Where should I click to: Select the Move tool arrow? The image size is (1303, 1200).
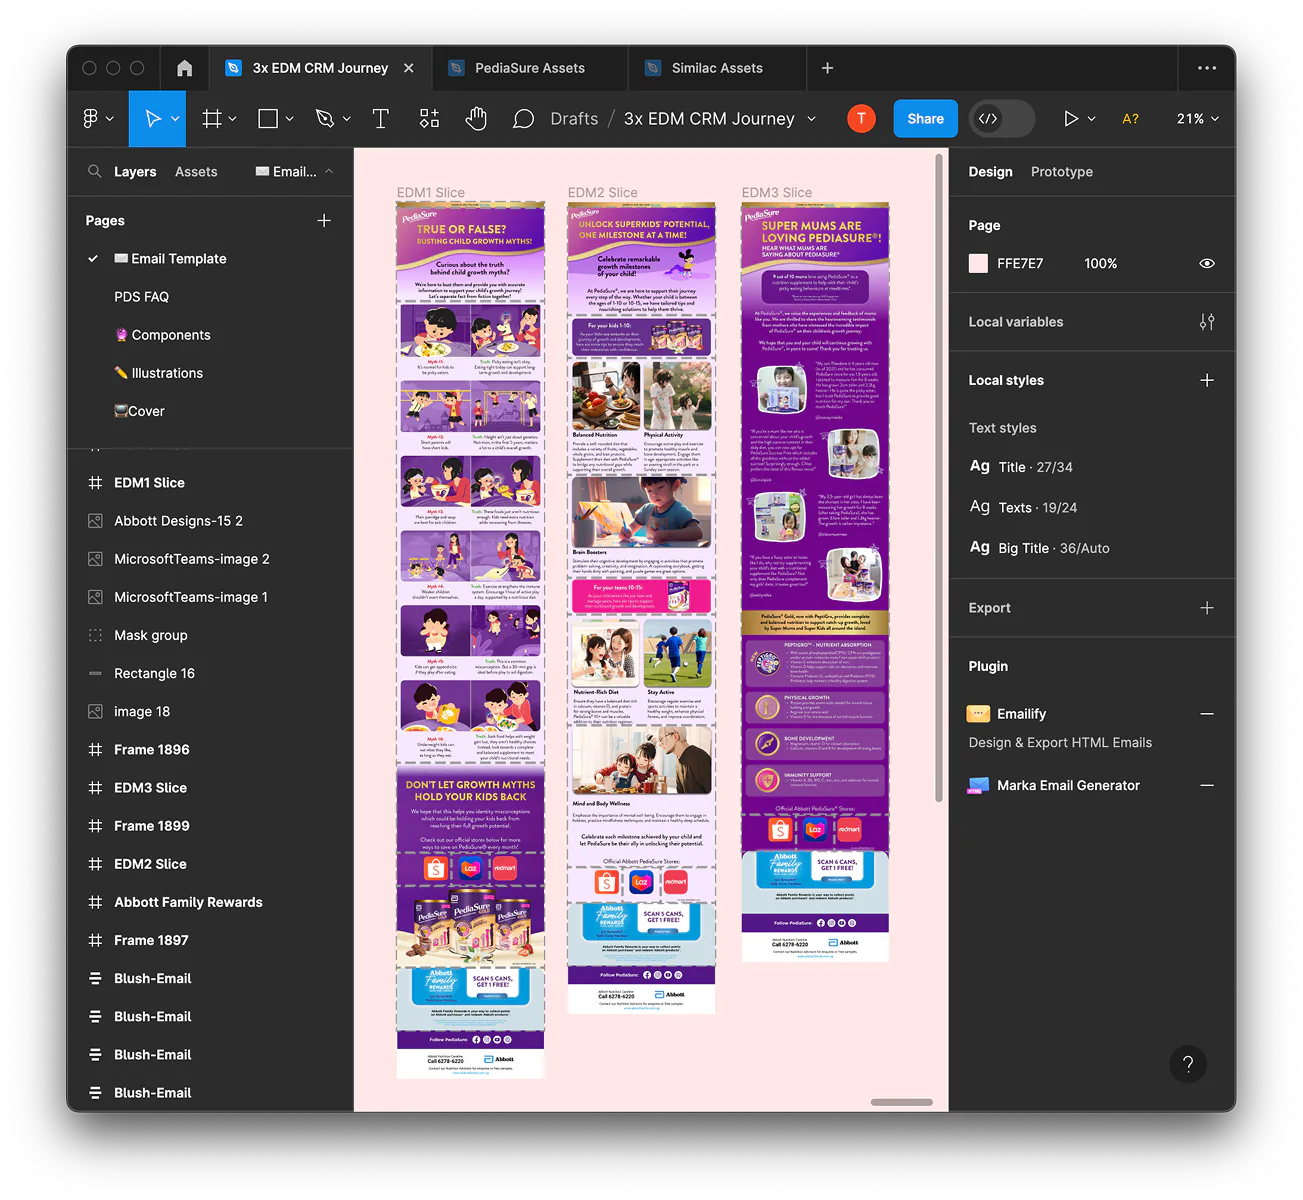(x=153, y=118)
